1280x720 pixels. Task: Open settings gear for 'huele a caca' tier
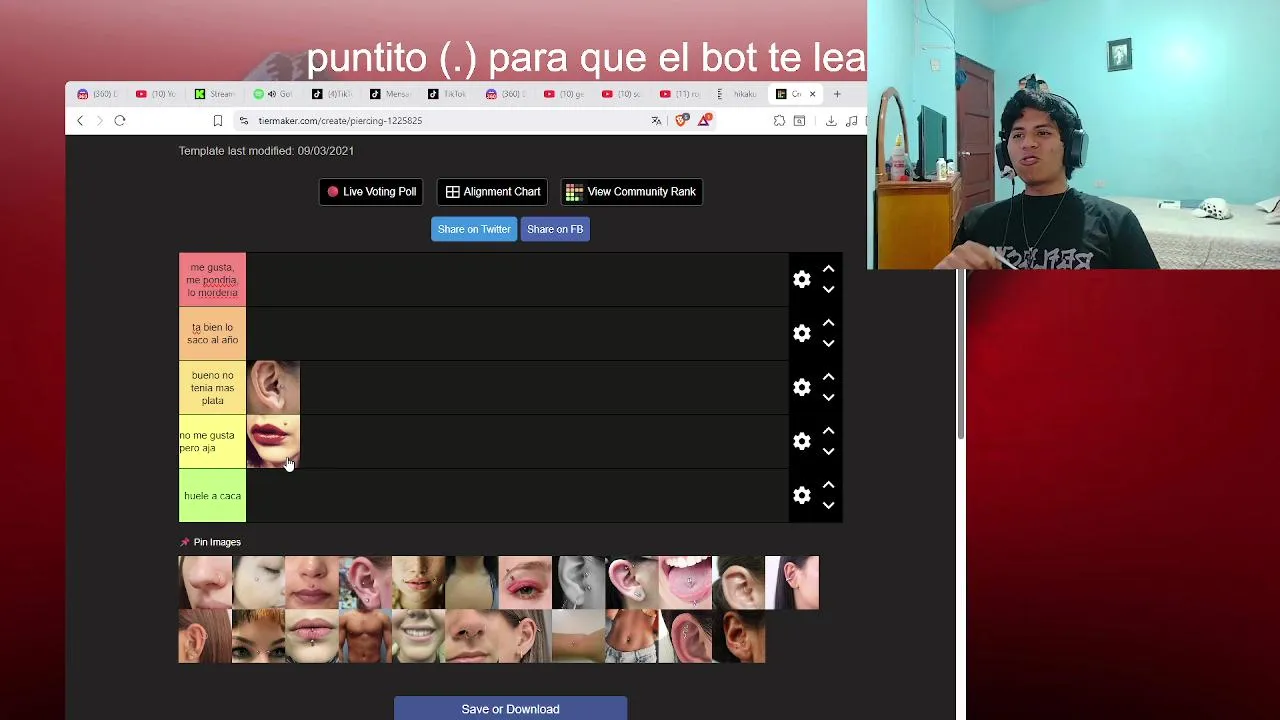point(802,496)
